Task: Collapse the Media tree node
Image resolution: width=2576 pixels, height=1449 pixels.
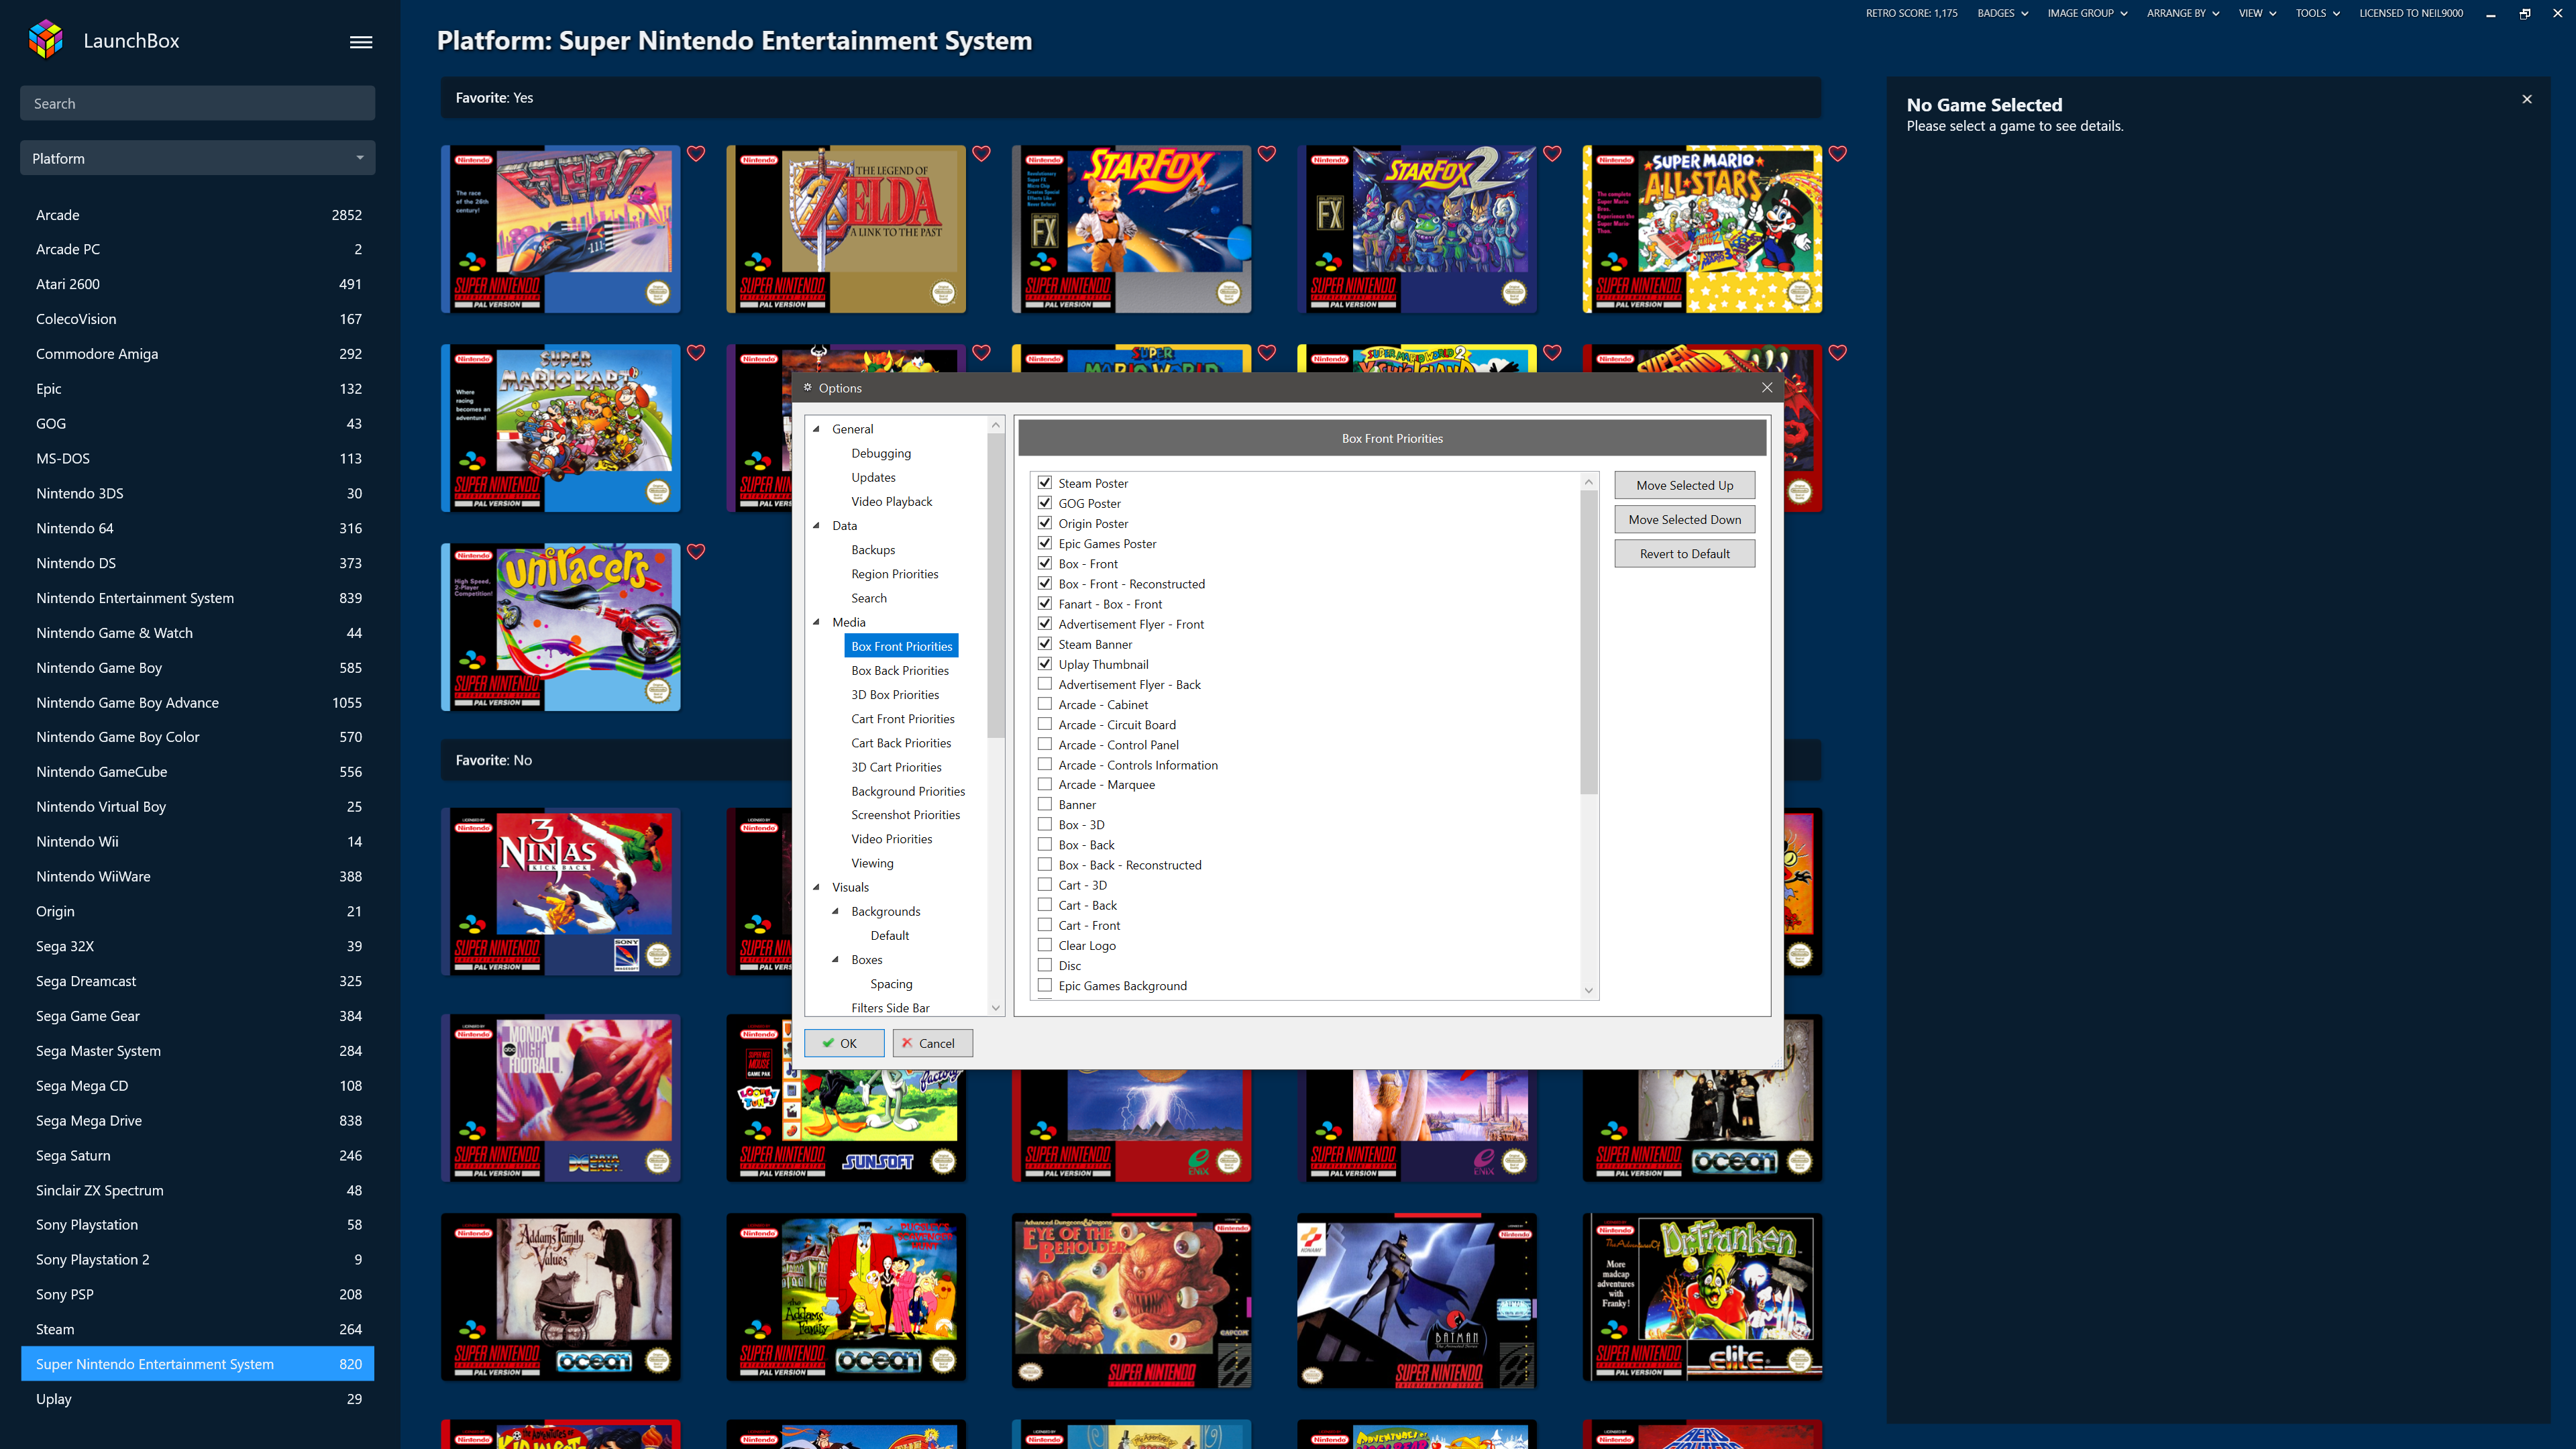Action: [816, 622]
